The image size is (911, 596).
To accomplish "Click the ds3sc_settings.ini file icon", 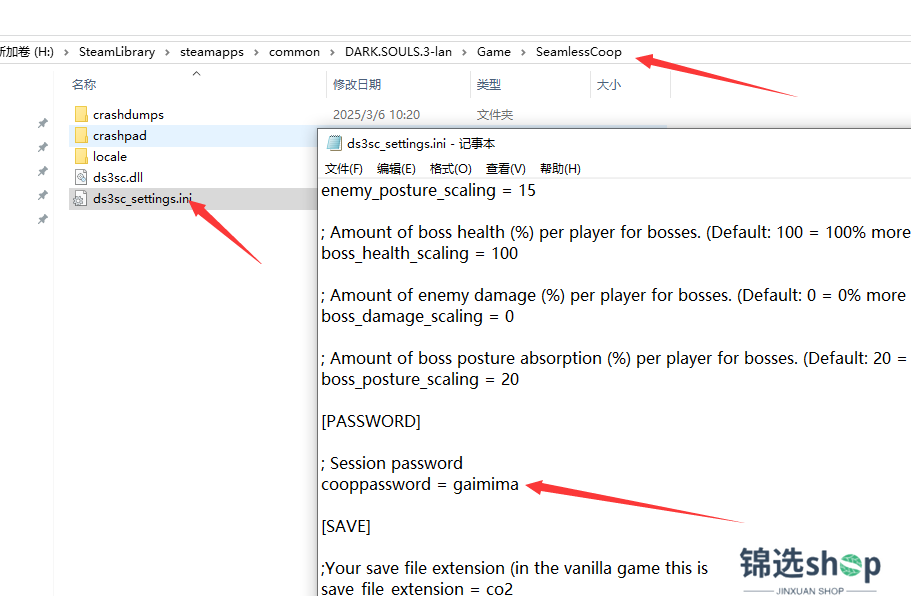I will (x=80, y=199).
